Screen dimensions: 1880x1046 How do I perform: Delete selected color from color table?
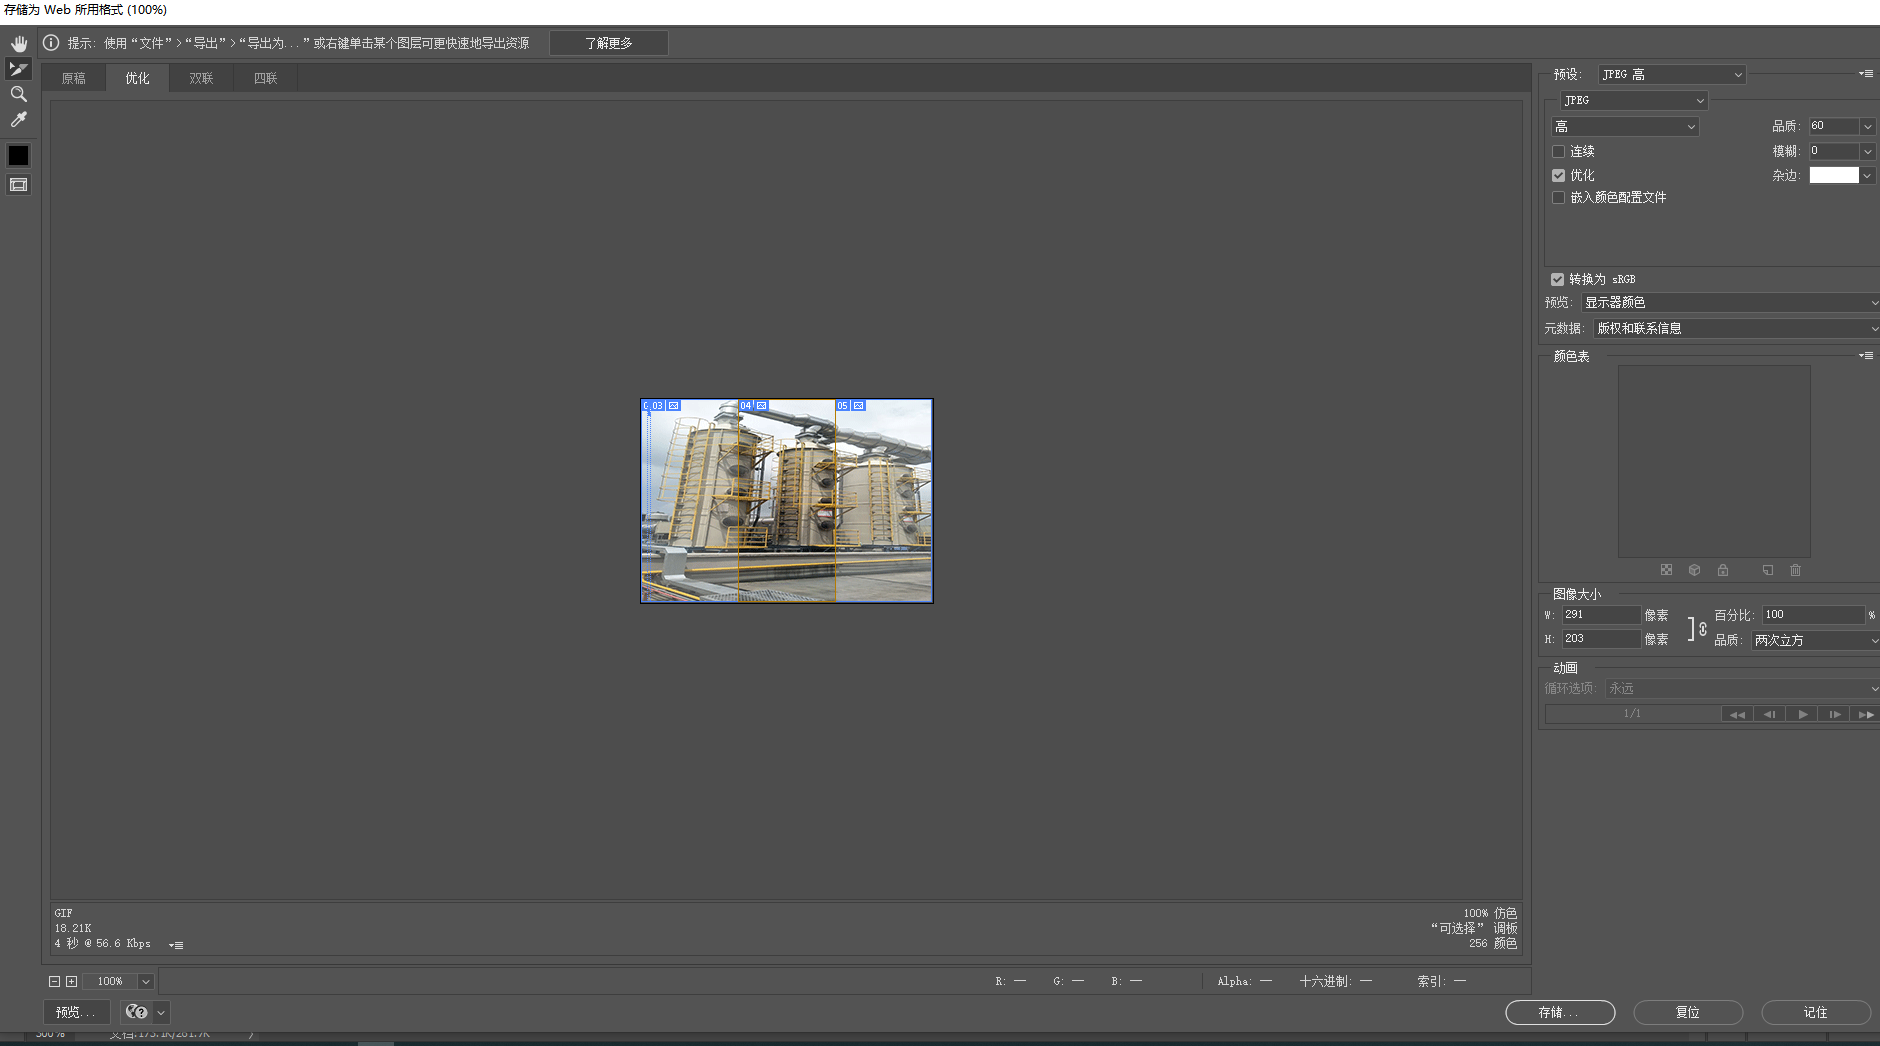click(1796, 570)
